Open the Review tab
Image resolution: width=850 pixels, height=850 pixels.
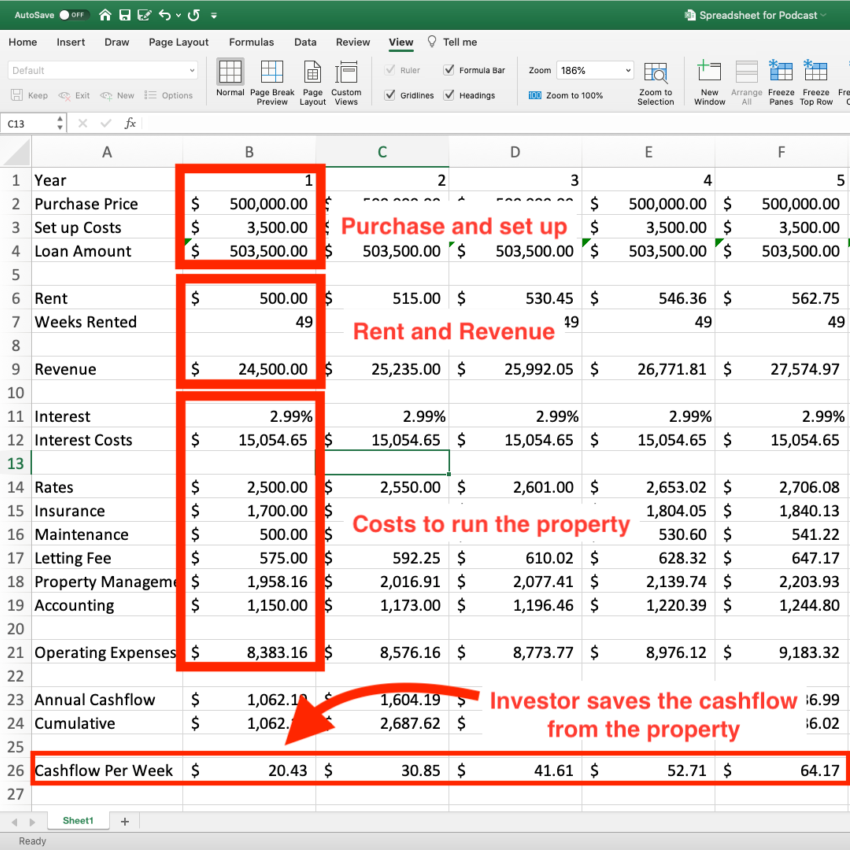353,42
